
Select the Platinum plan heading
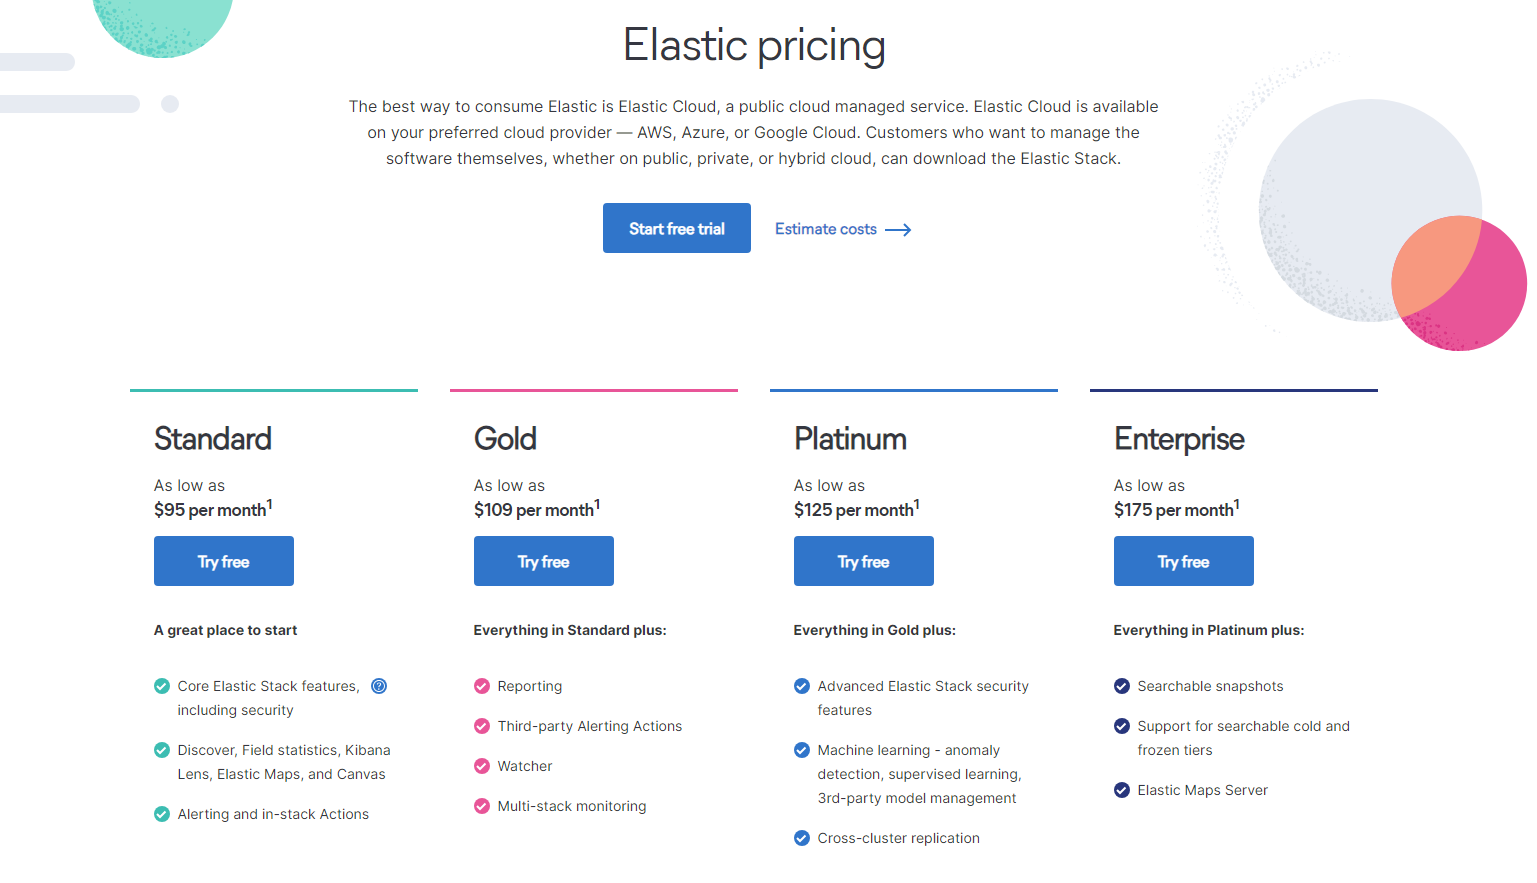pyautogui.click(x=850, y=439)
